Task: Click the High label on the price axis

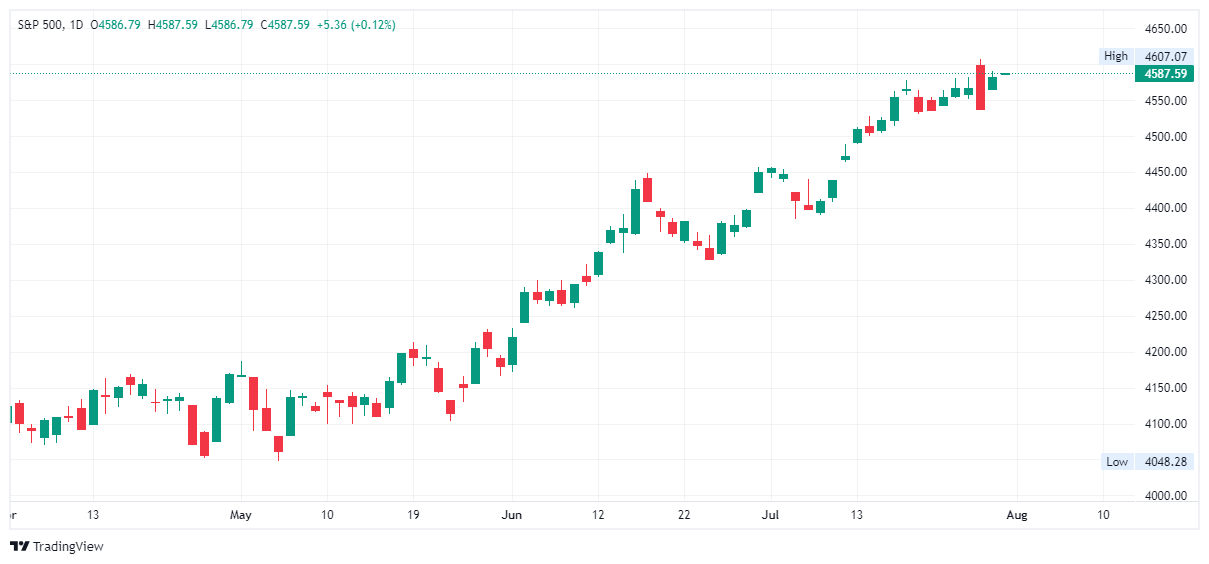Action: click(1115, 56)
